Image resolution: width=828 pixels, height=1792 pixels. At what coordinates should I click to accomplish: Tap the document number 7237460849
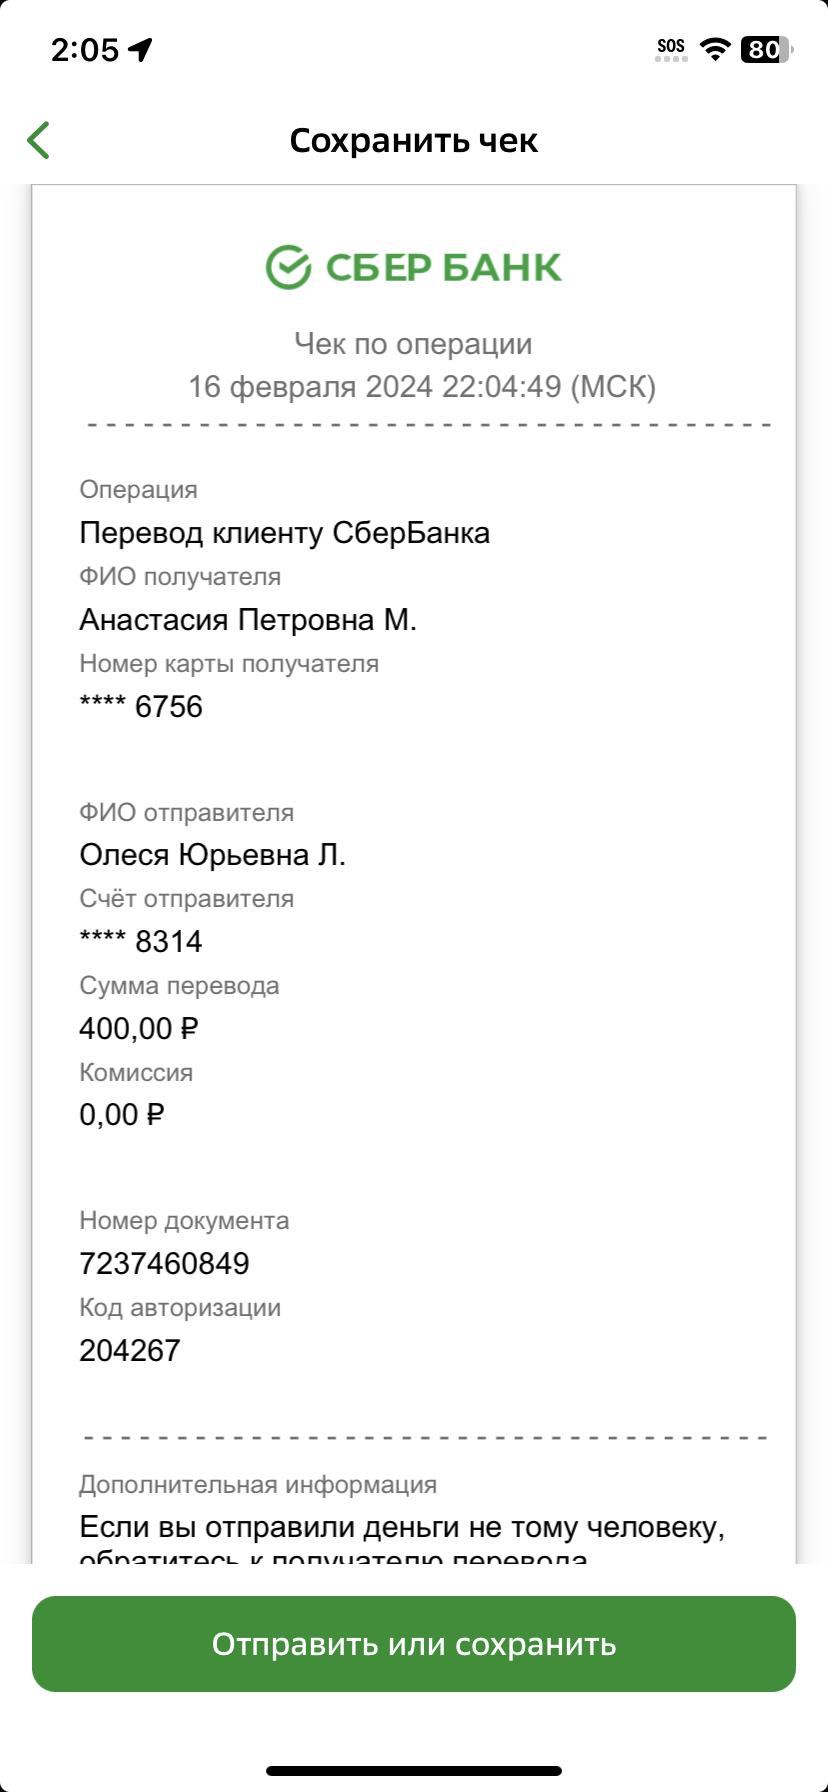pyautogui.click(x=164, y=1263)
